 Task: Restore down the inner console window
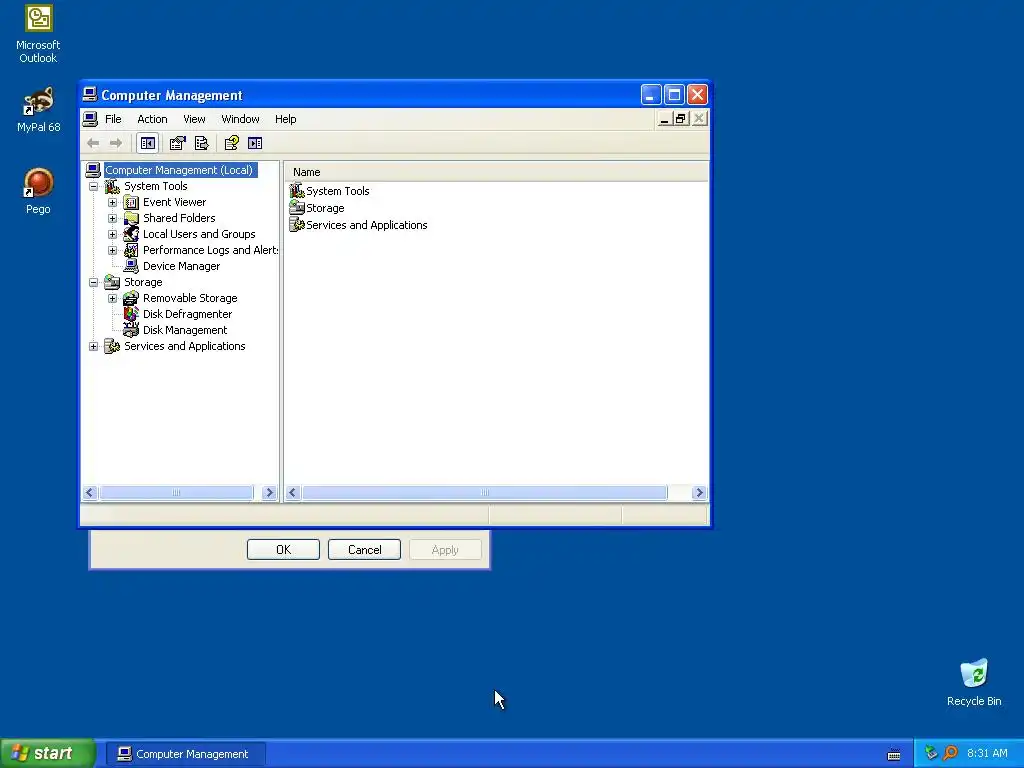point(681,119)
